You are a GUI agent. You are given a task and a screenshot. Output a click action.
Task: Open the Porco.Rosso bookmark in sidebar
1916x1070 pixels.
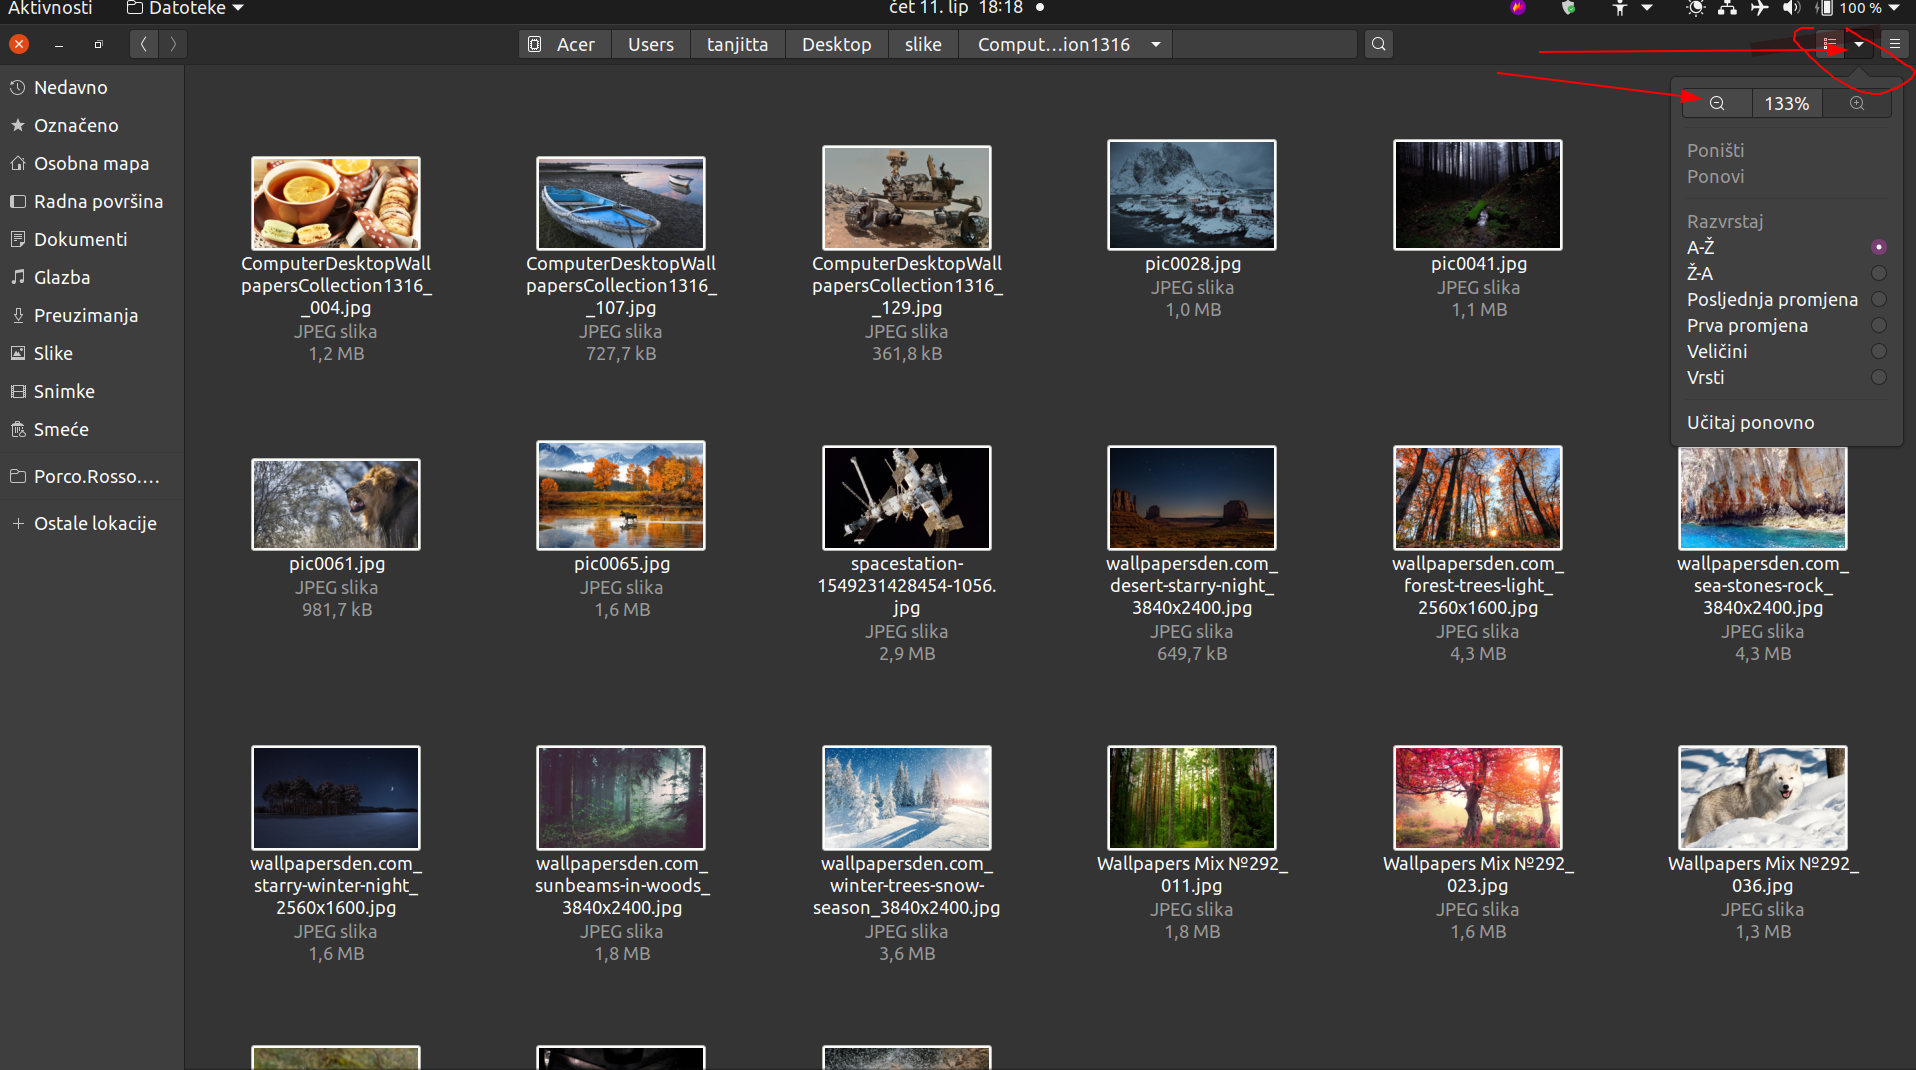click(92, 476)
